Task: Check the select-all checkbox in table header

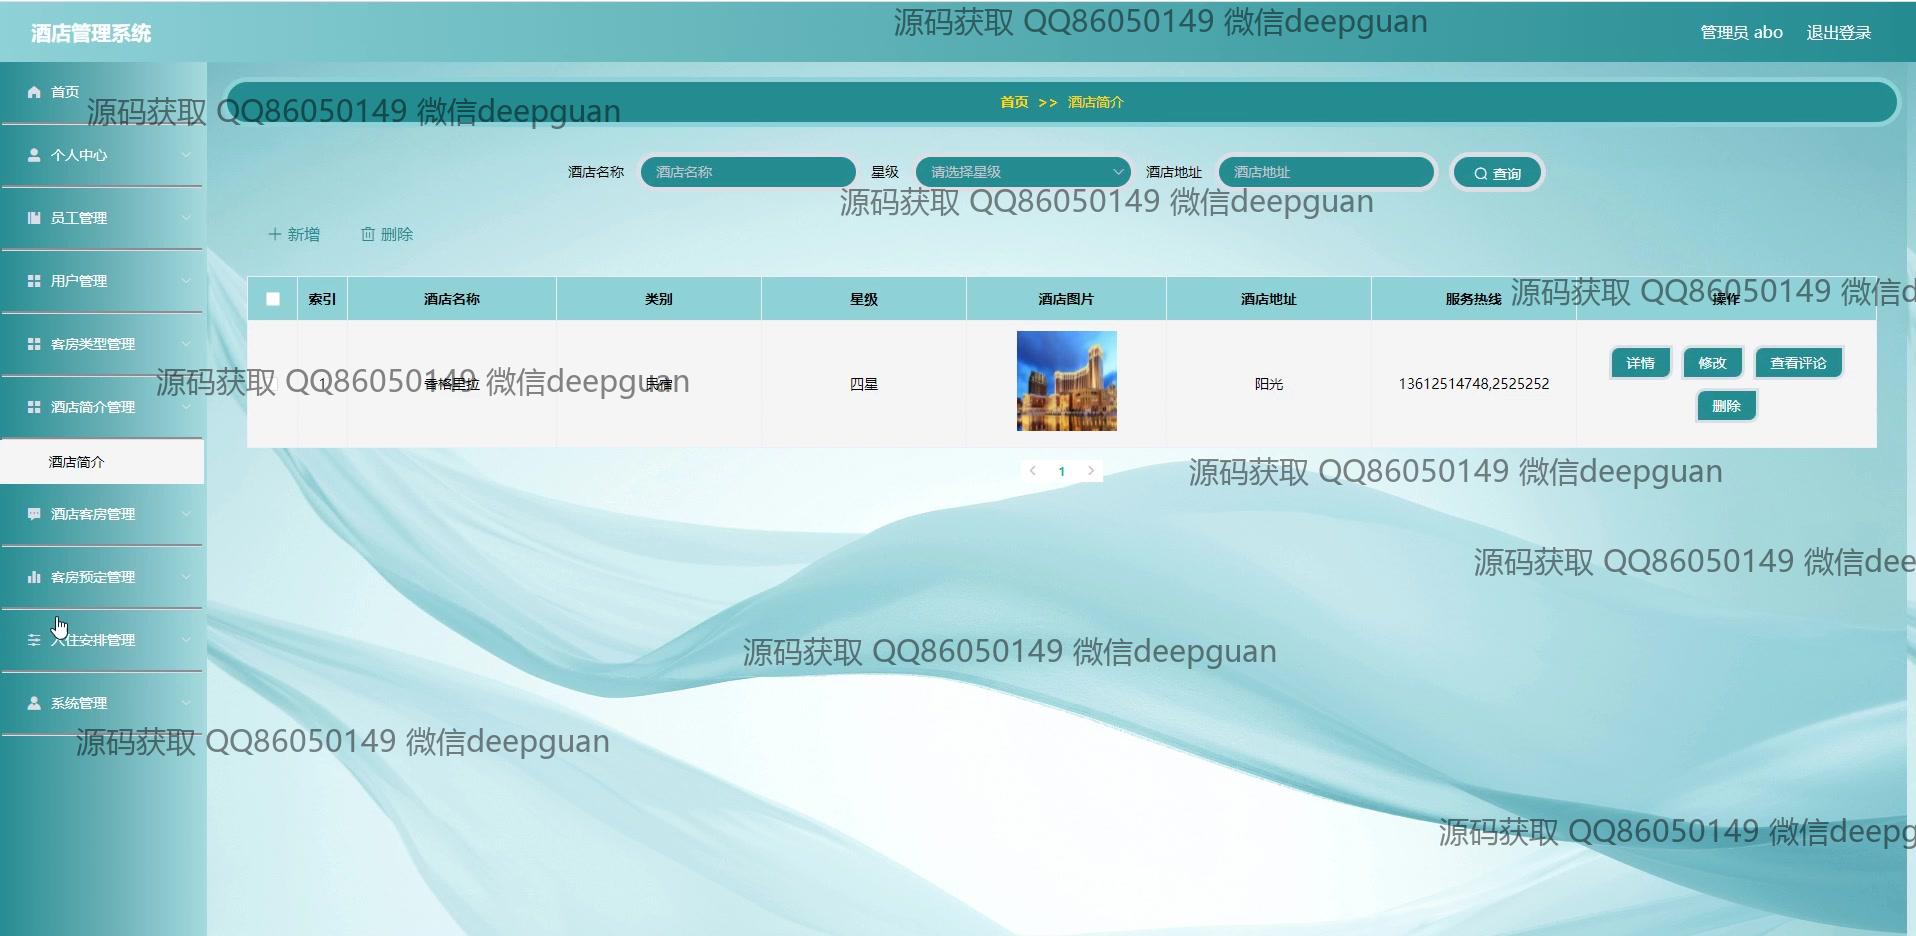Action: click(x=271, y=298)
